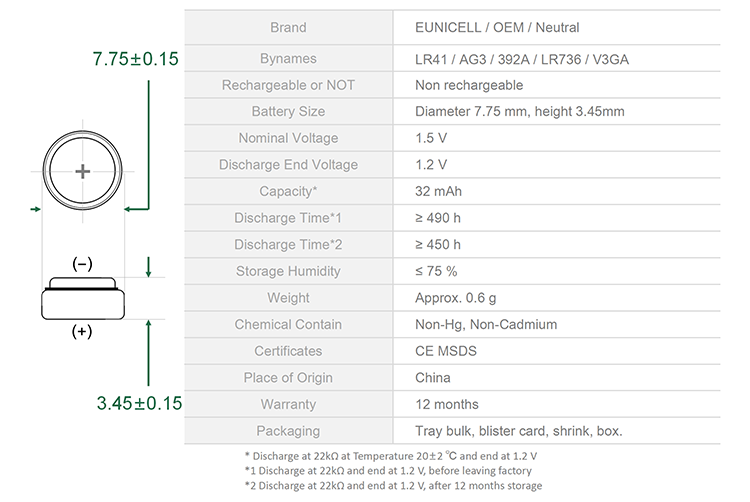Click the Packaging row value text
750x502 pixels.
click(518, 431)
